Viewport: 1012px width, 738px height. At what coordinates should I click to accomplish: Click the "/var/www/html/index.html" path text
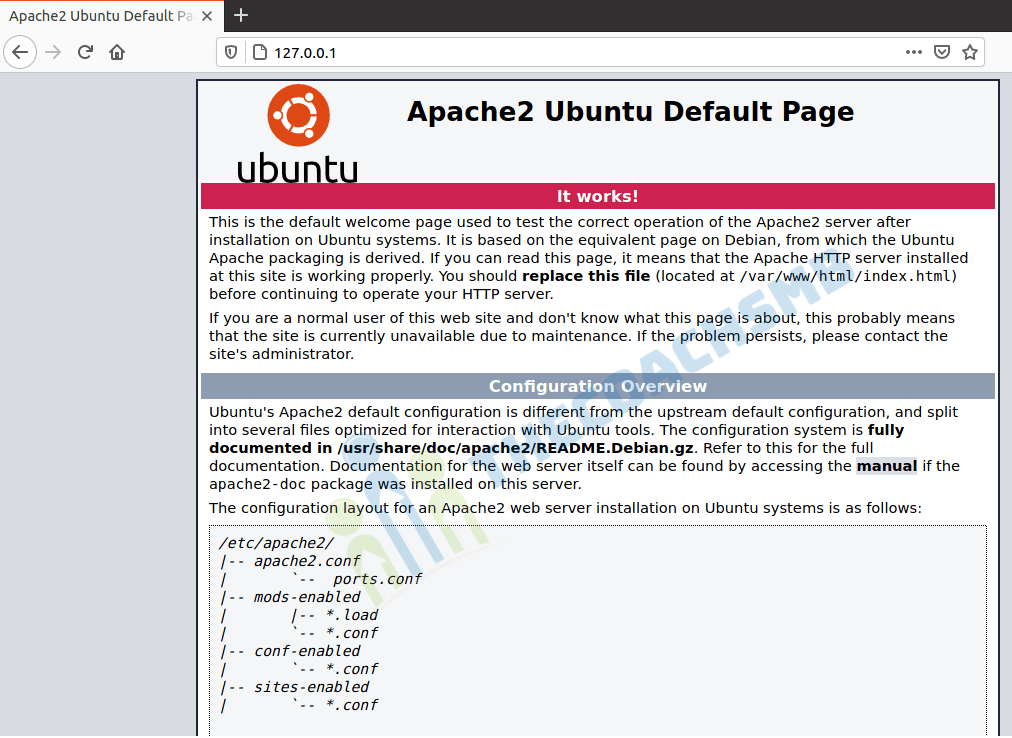point(845,276)
